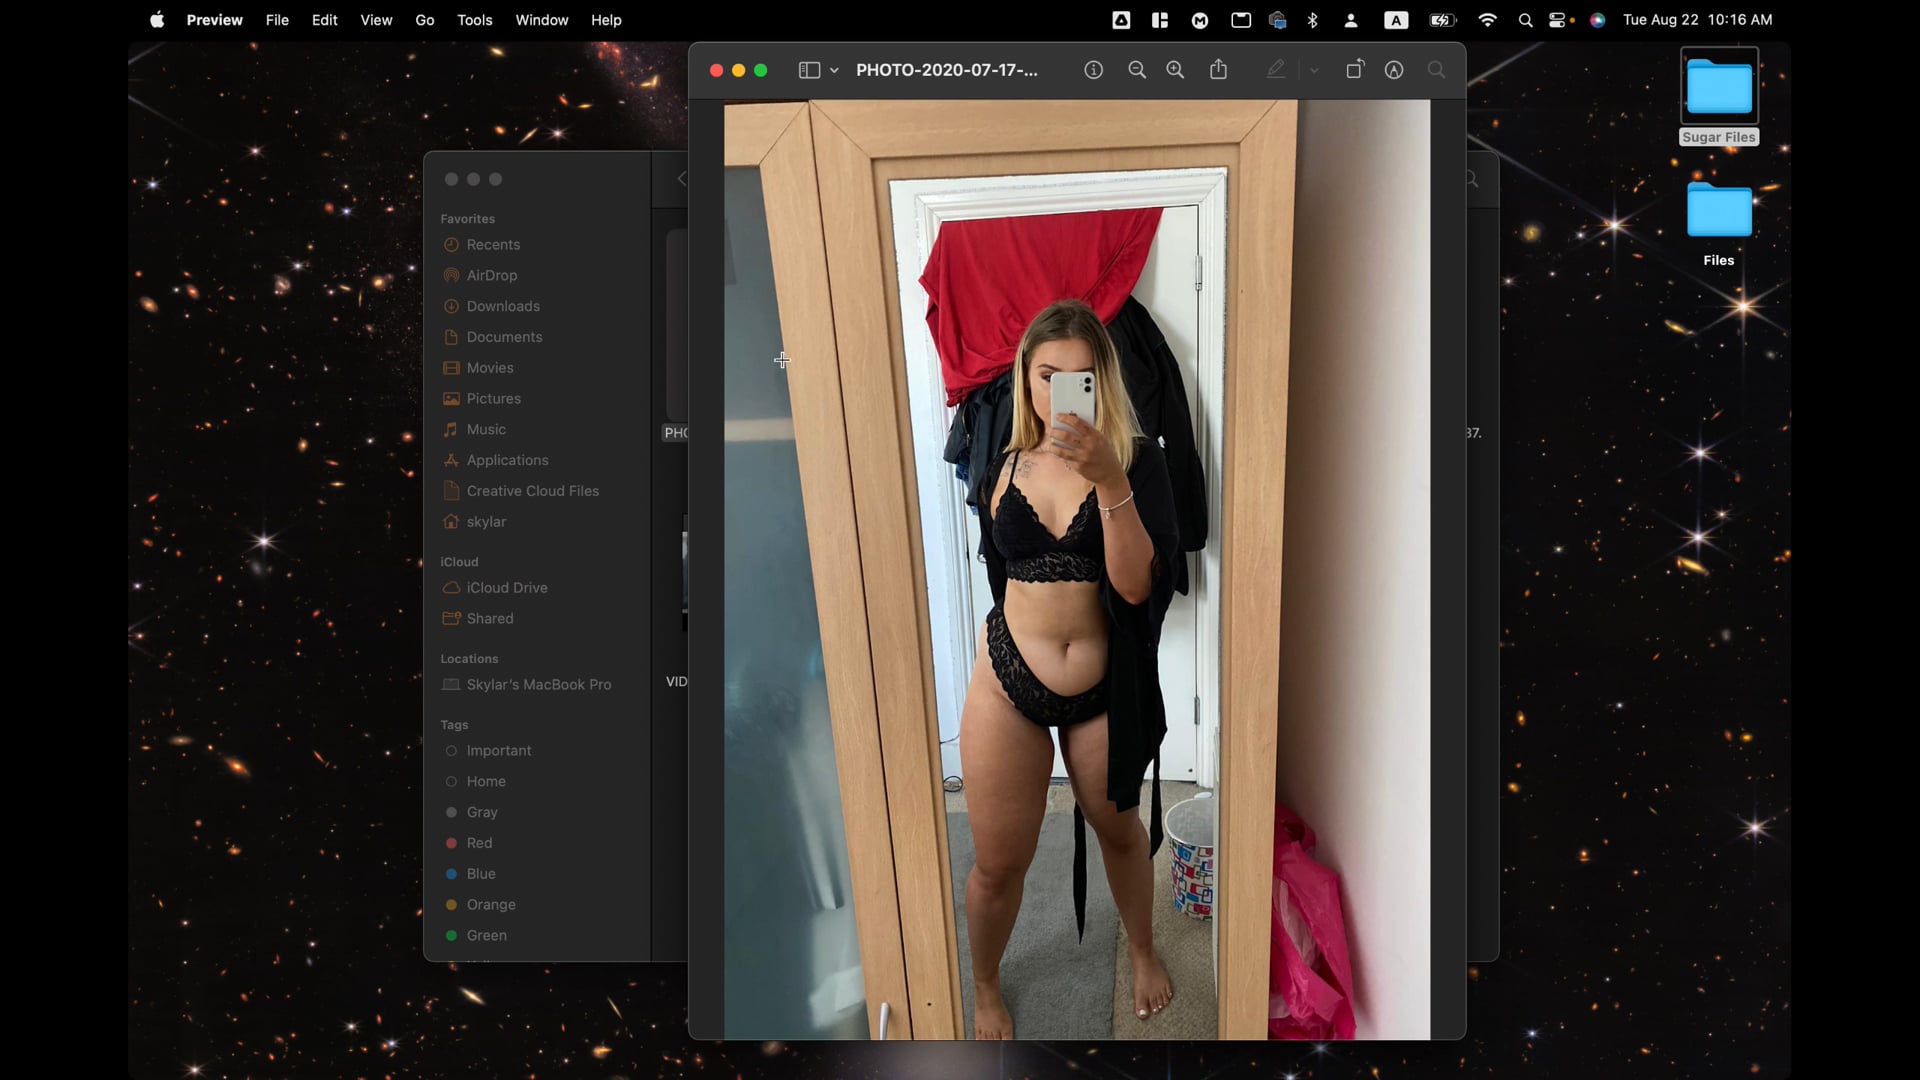
Task: Select the Orange tag
Action: [x=491, y=905]
